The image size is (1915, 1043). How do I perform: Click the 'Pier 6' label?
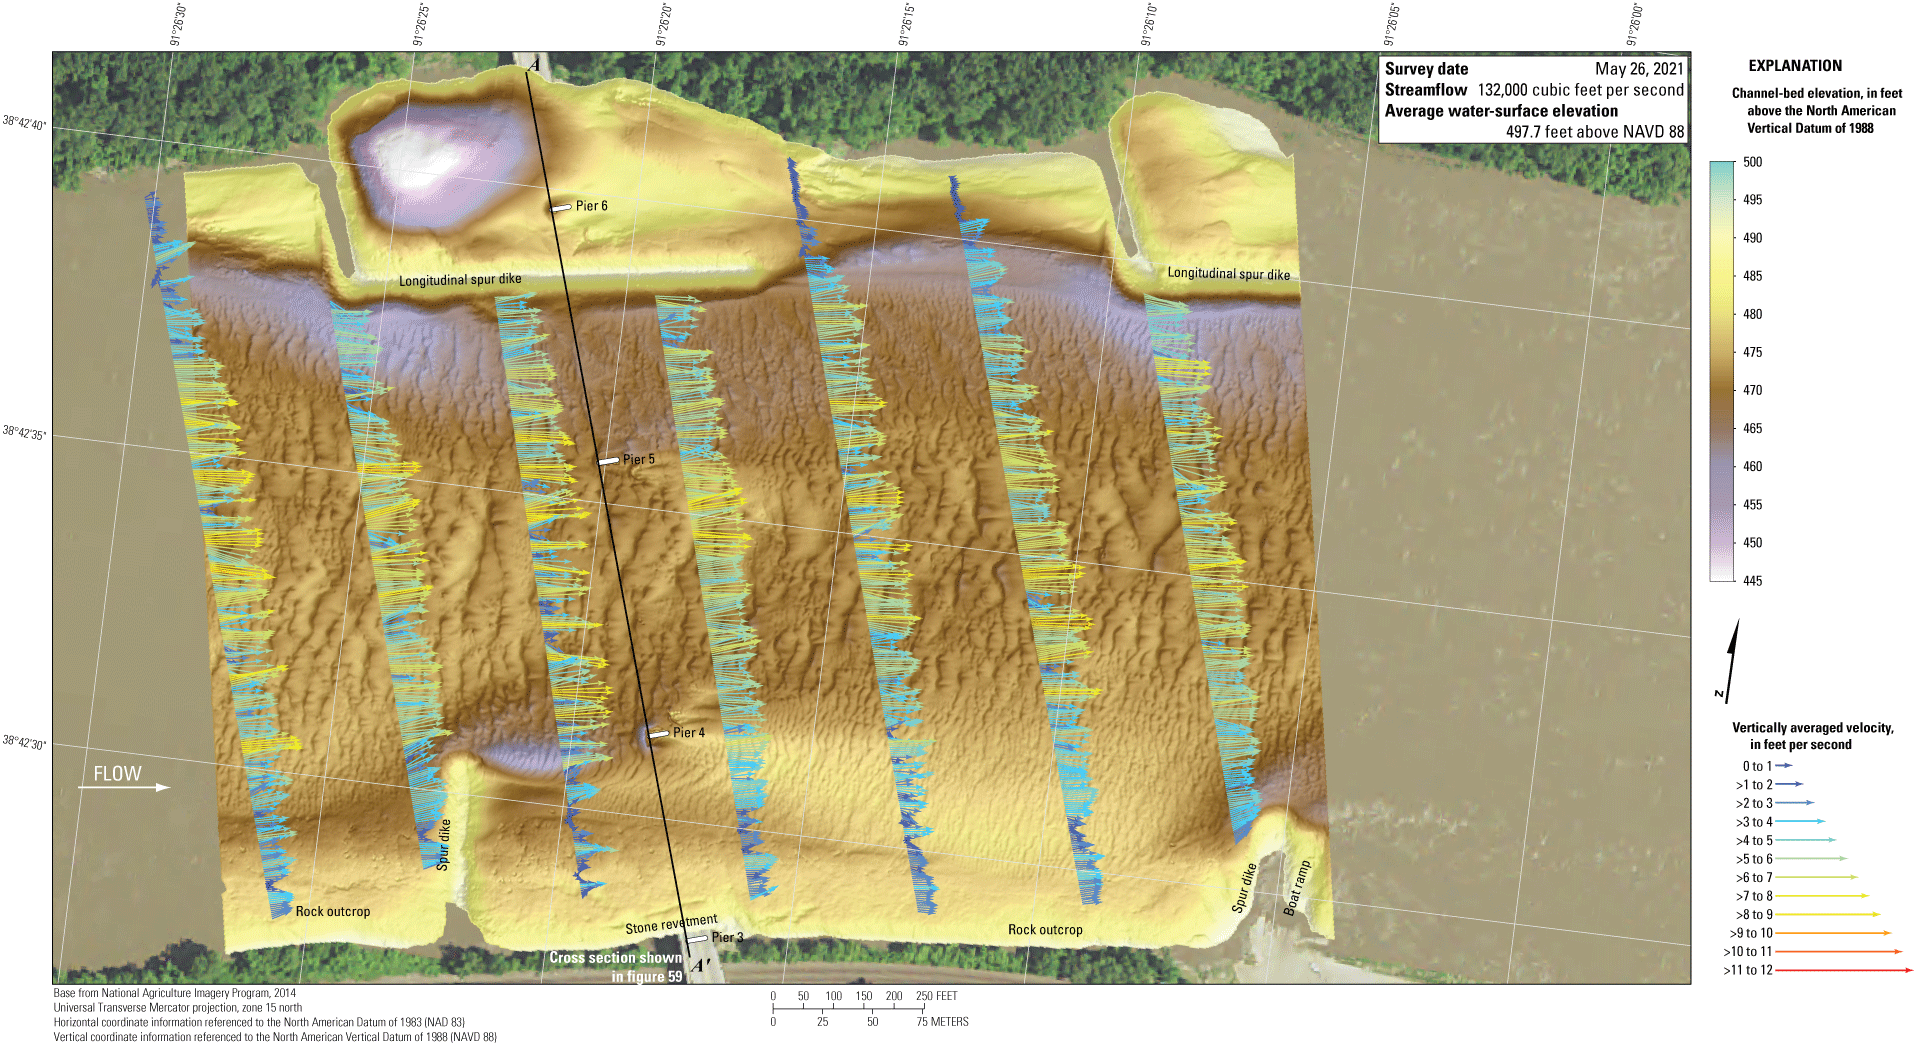pos(591,206)
